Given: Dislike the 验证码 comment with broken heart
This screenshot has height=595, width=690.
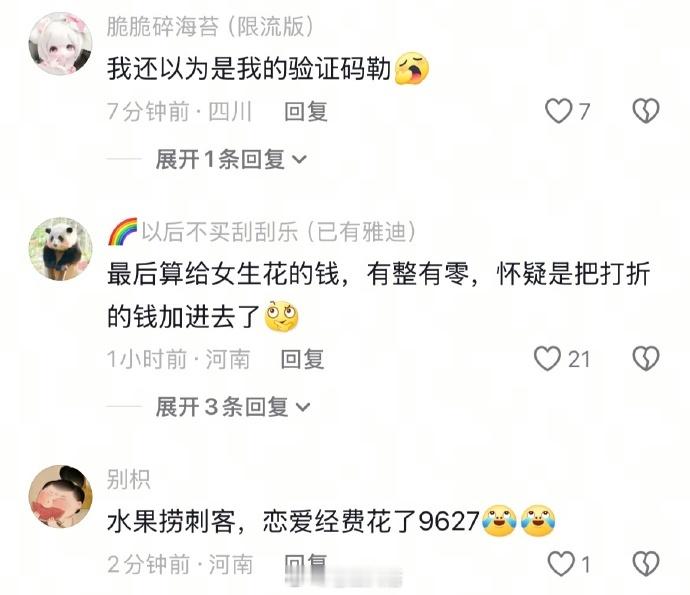Looking at the screenshot, I should 646,111.
